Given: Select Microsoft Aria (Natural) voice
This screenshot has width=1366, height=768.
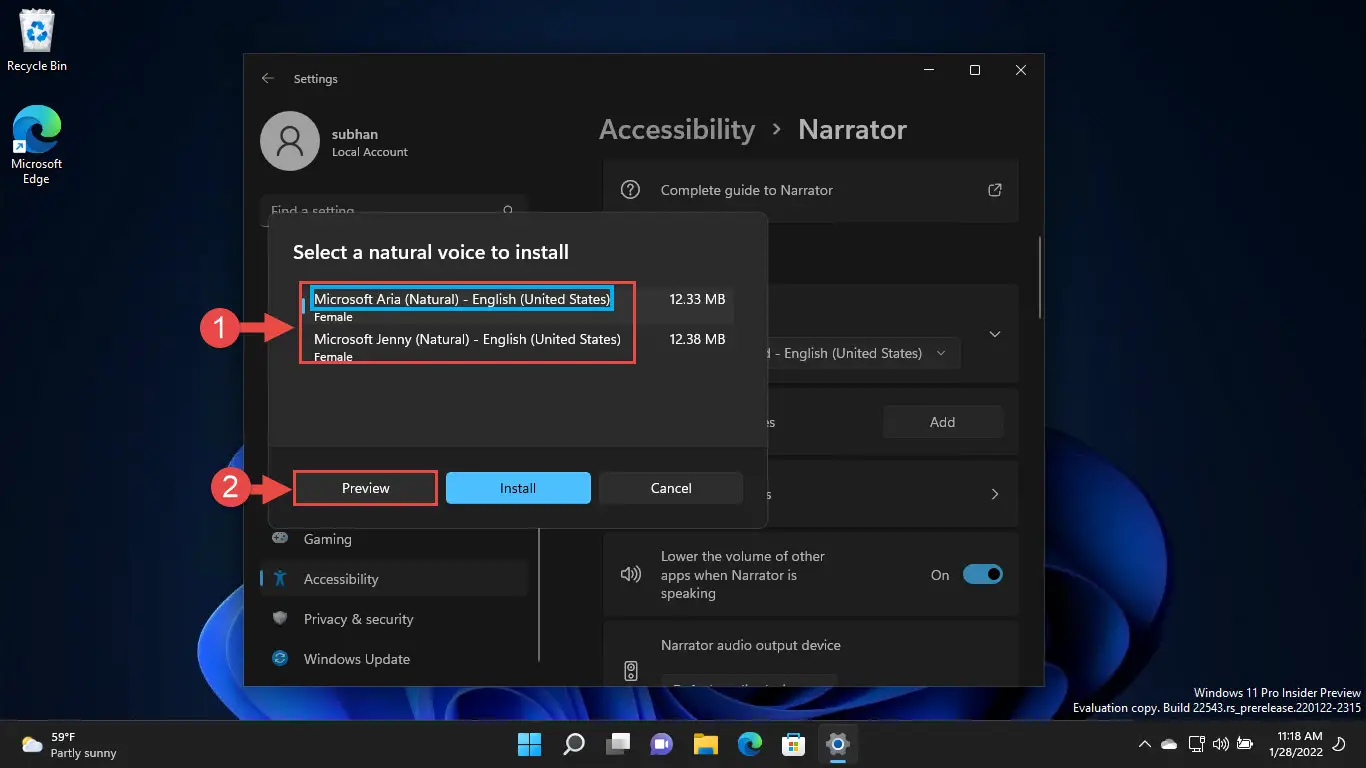Looking at the screenshot, I should (518, 305).
